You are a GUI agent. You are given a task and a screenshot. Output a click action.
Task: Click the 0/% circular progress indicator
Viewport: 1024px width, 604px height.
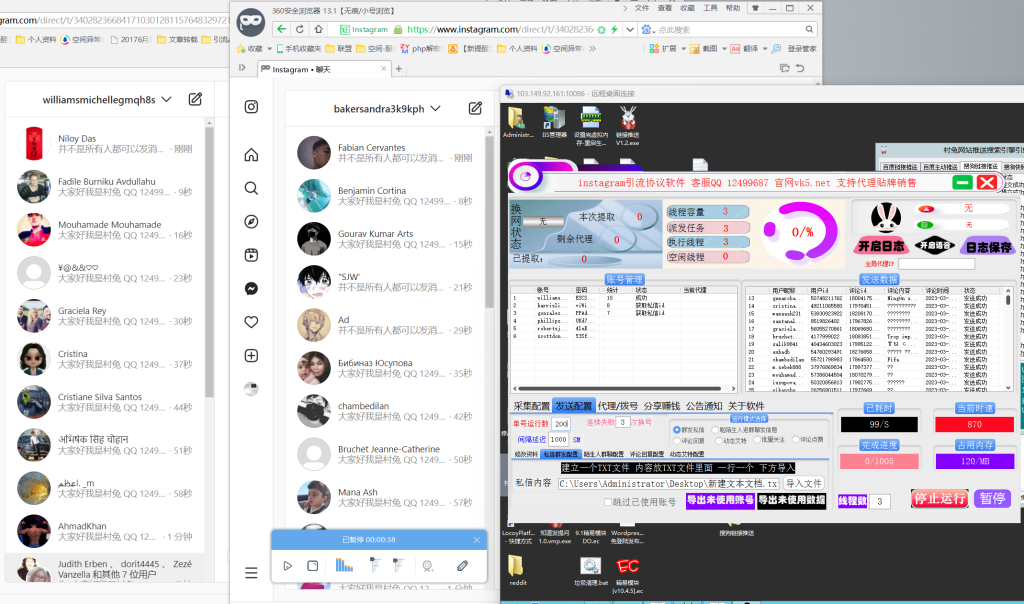click(x=802, y=231)
